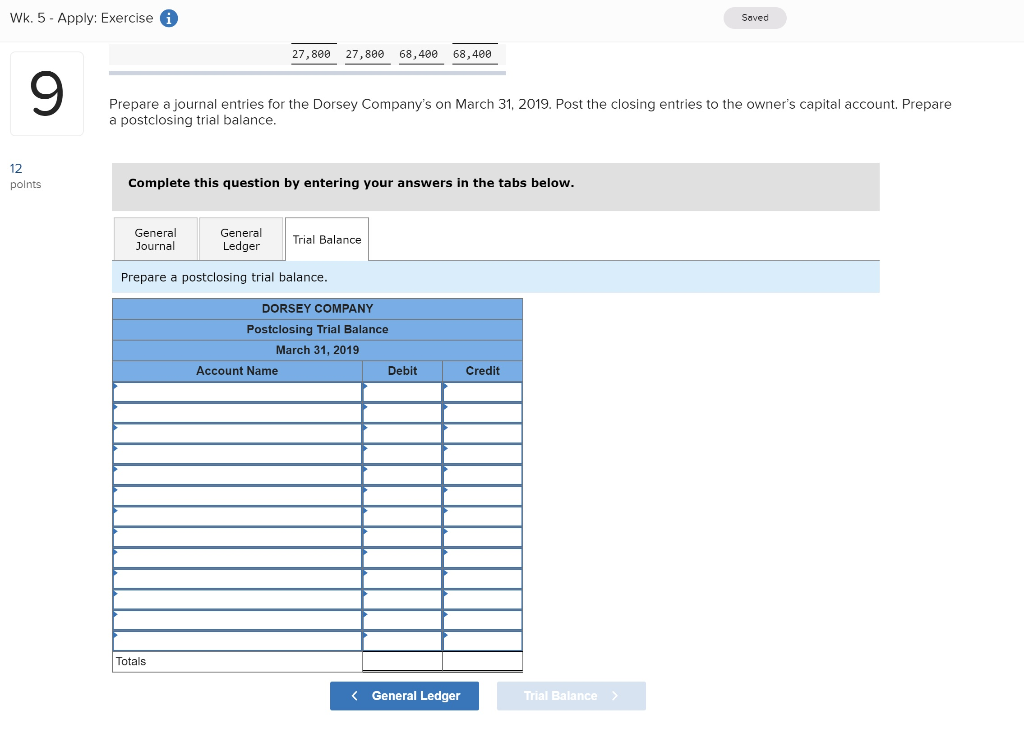Click the second row Debit input cell

(402, 412)
